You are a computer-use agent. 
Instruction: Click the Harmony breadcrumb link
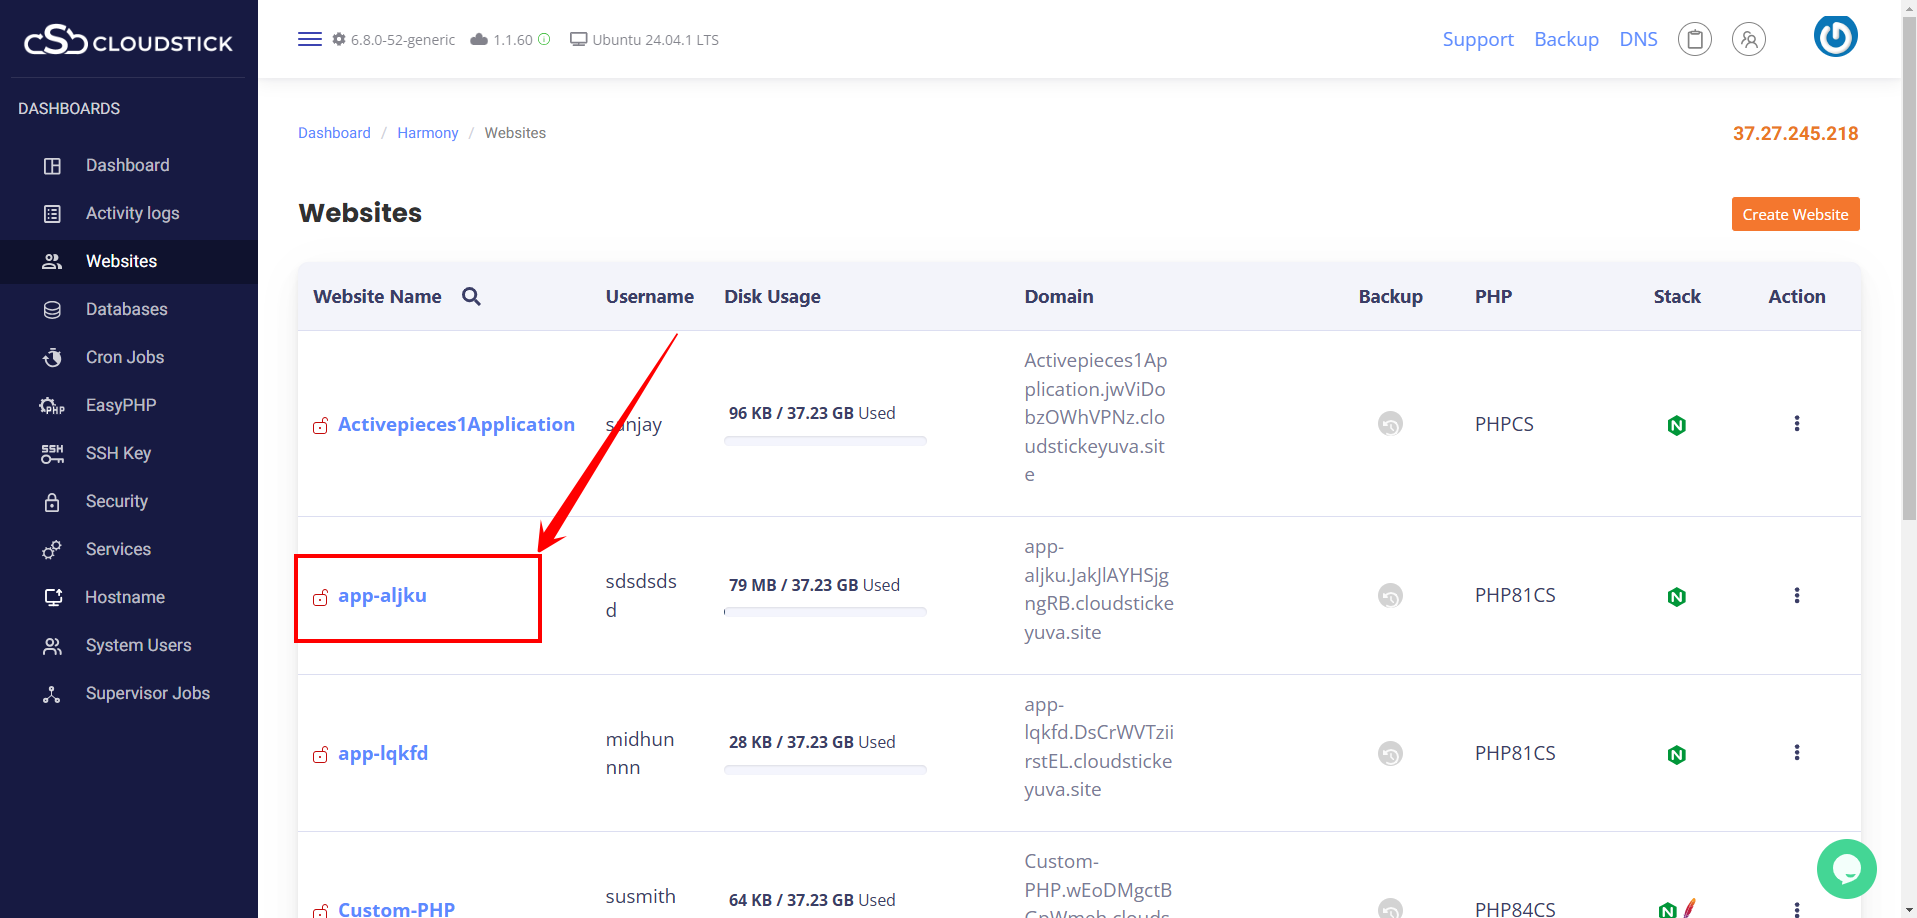pyautogui.click(x=427, y=134)
